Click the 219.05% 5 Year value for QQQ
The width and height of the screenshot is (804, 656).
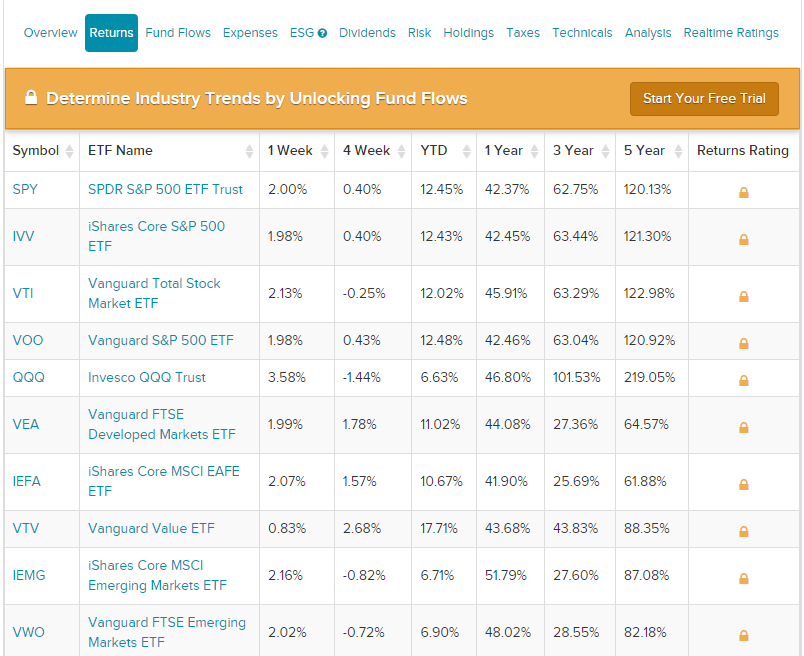coord(649,377)
